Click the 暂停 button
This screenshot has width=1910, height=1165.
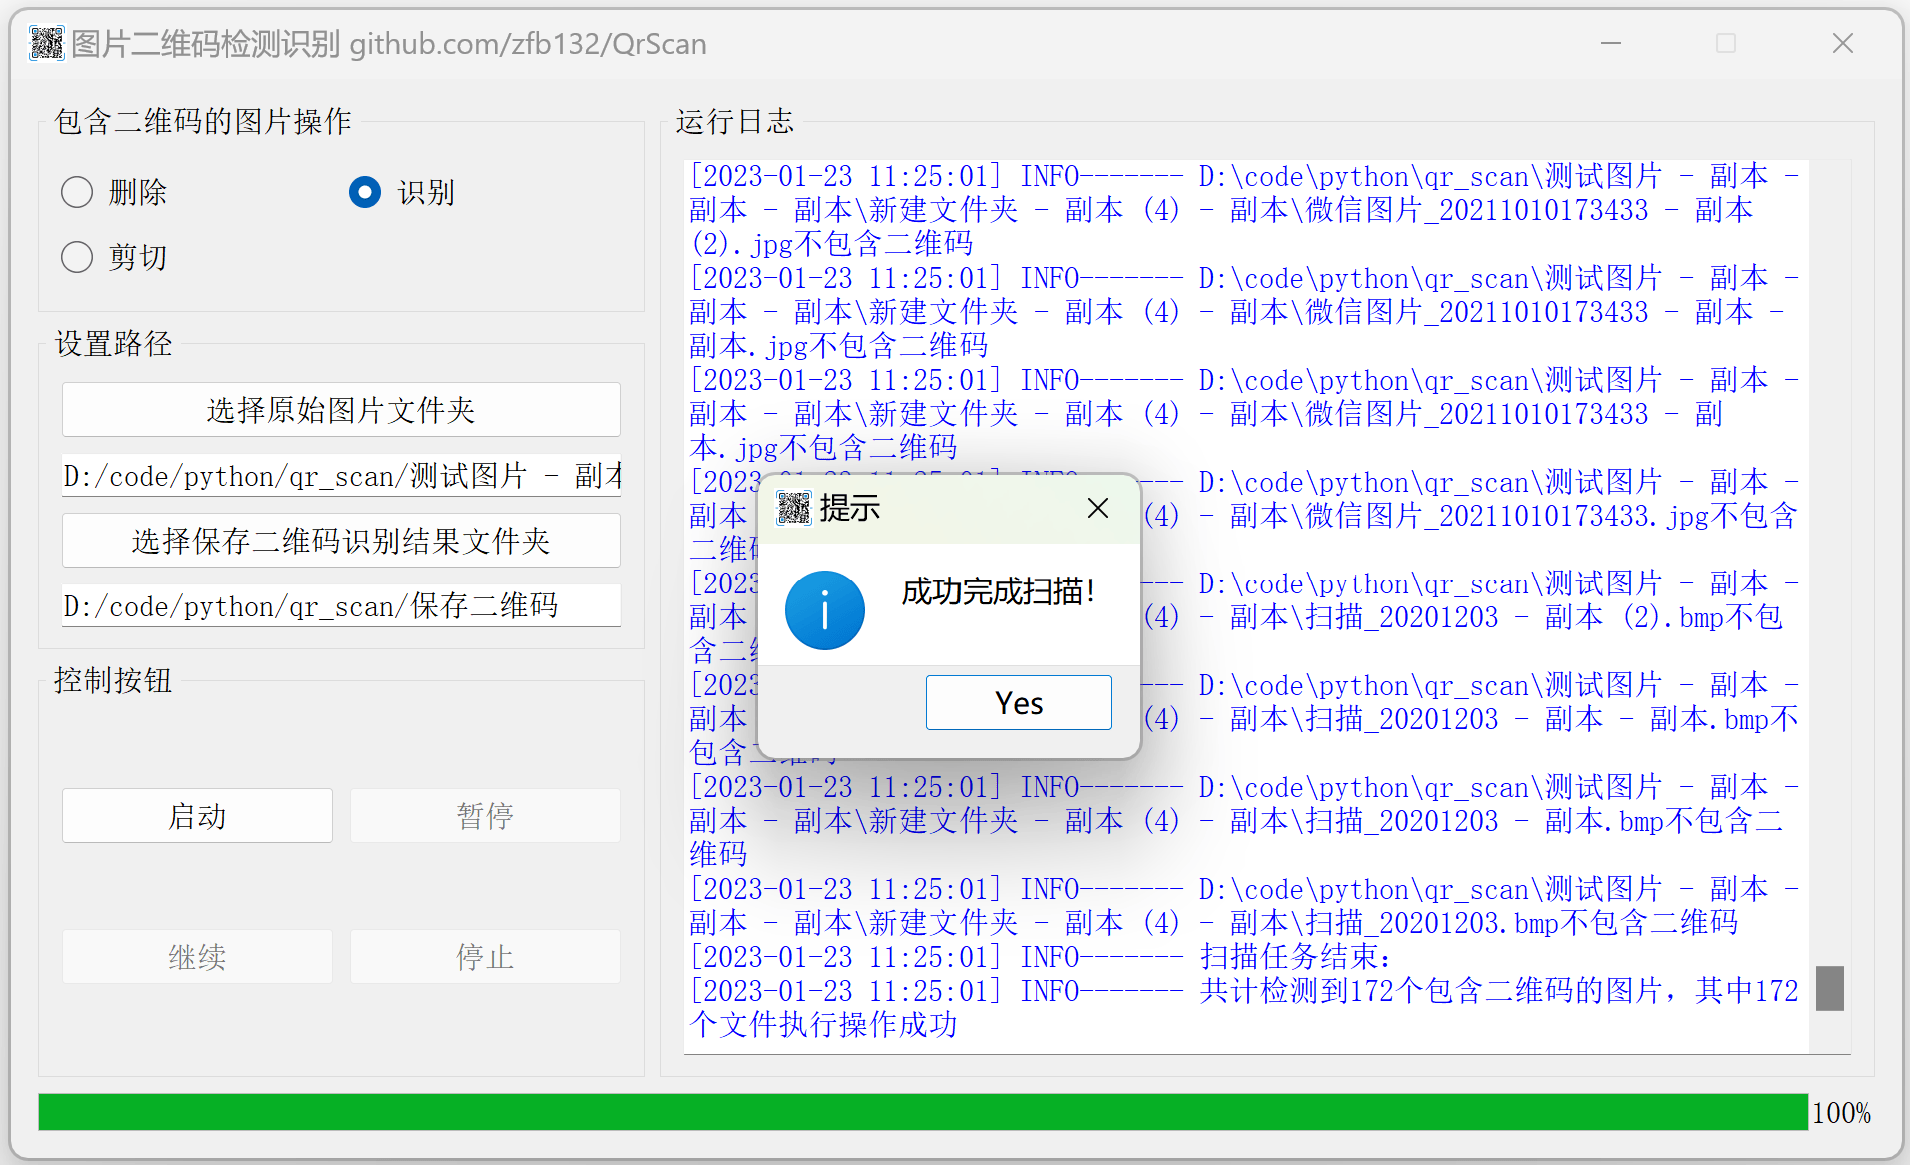tap(485, 816)
